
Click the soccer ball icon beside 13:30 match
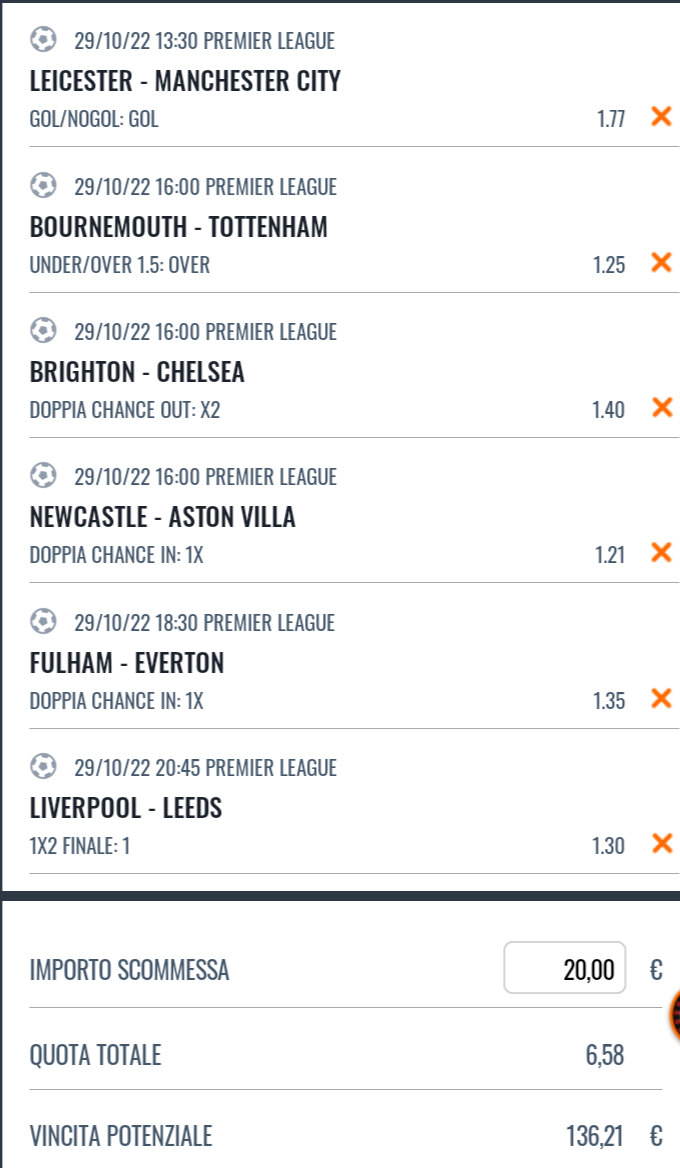click(x=43, y=39)
